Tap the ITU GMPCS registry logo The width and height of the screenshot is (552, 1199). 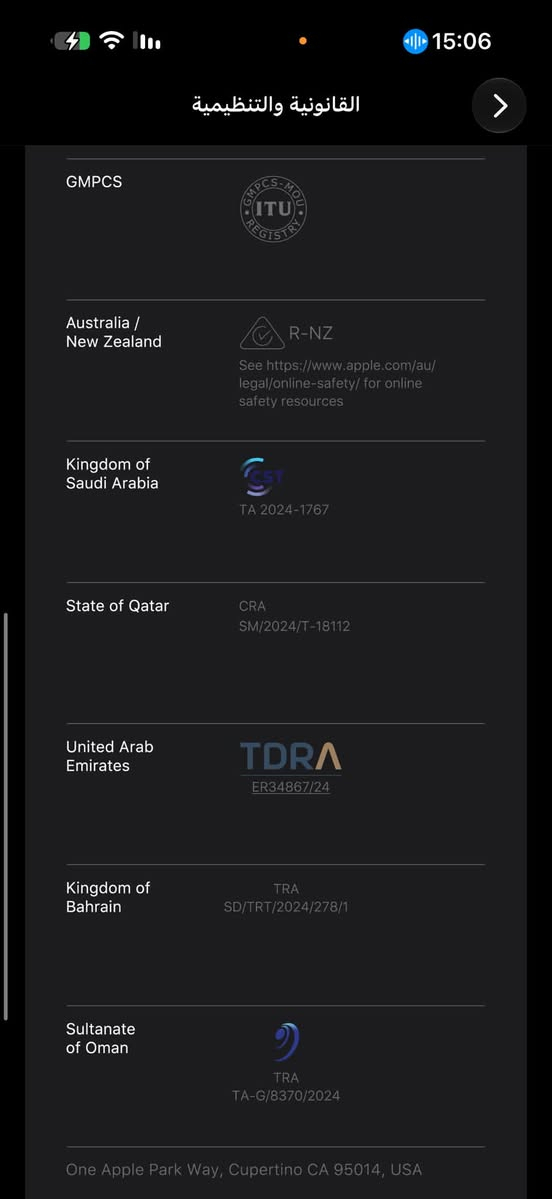tap(274, 210)
